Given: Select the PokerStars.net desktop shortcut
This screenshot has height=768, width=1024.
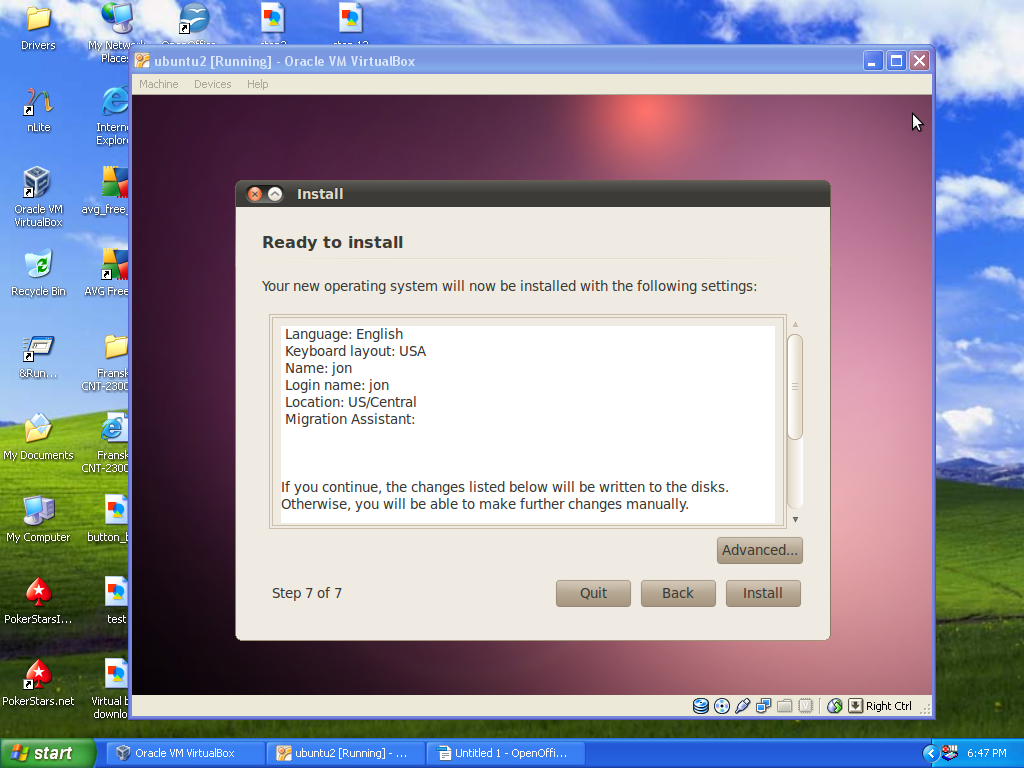Looking at the screenshot, I should point(38,683).
